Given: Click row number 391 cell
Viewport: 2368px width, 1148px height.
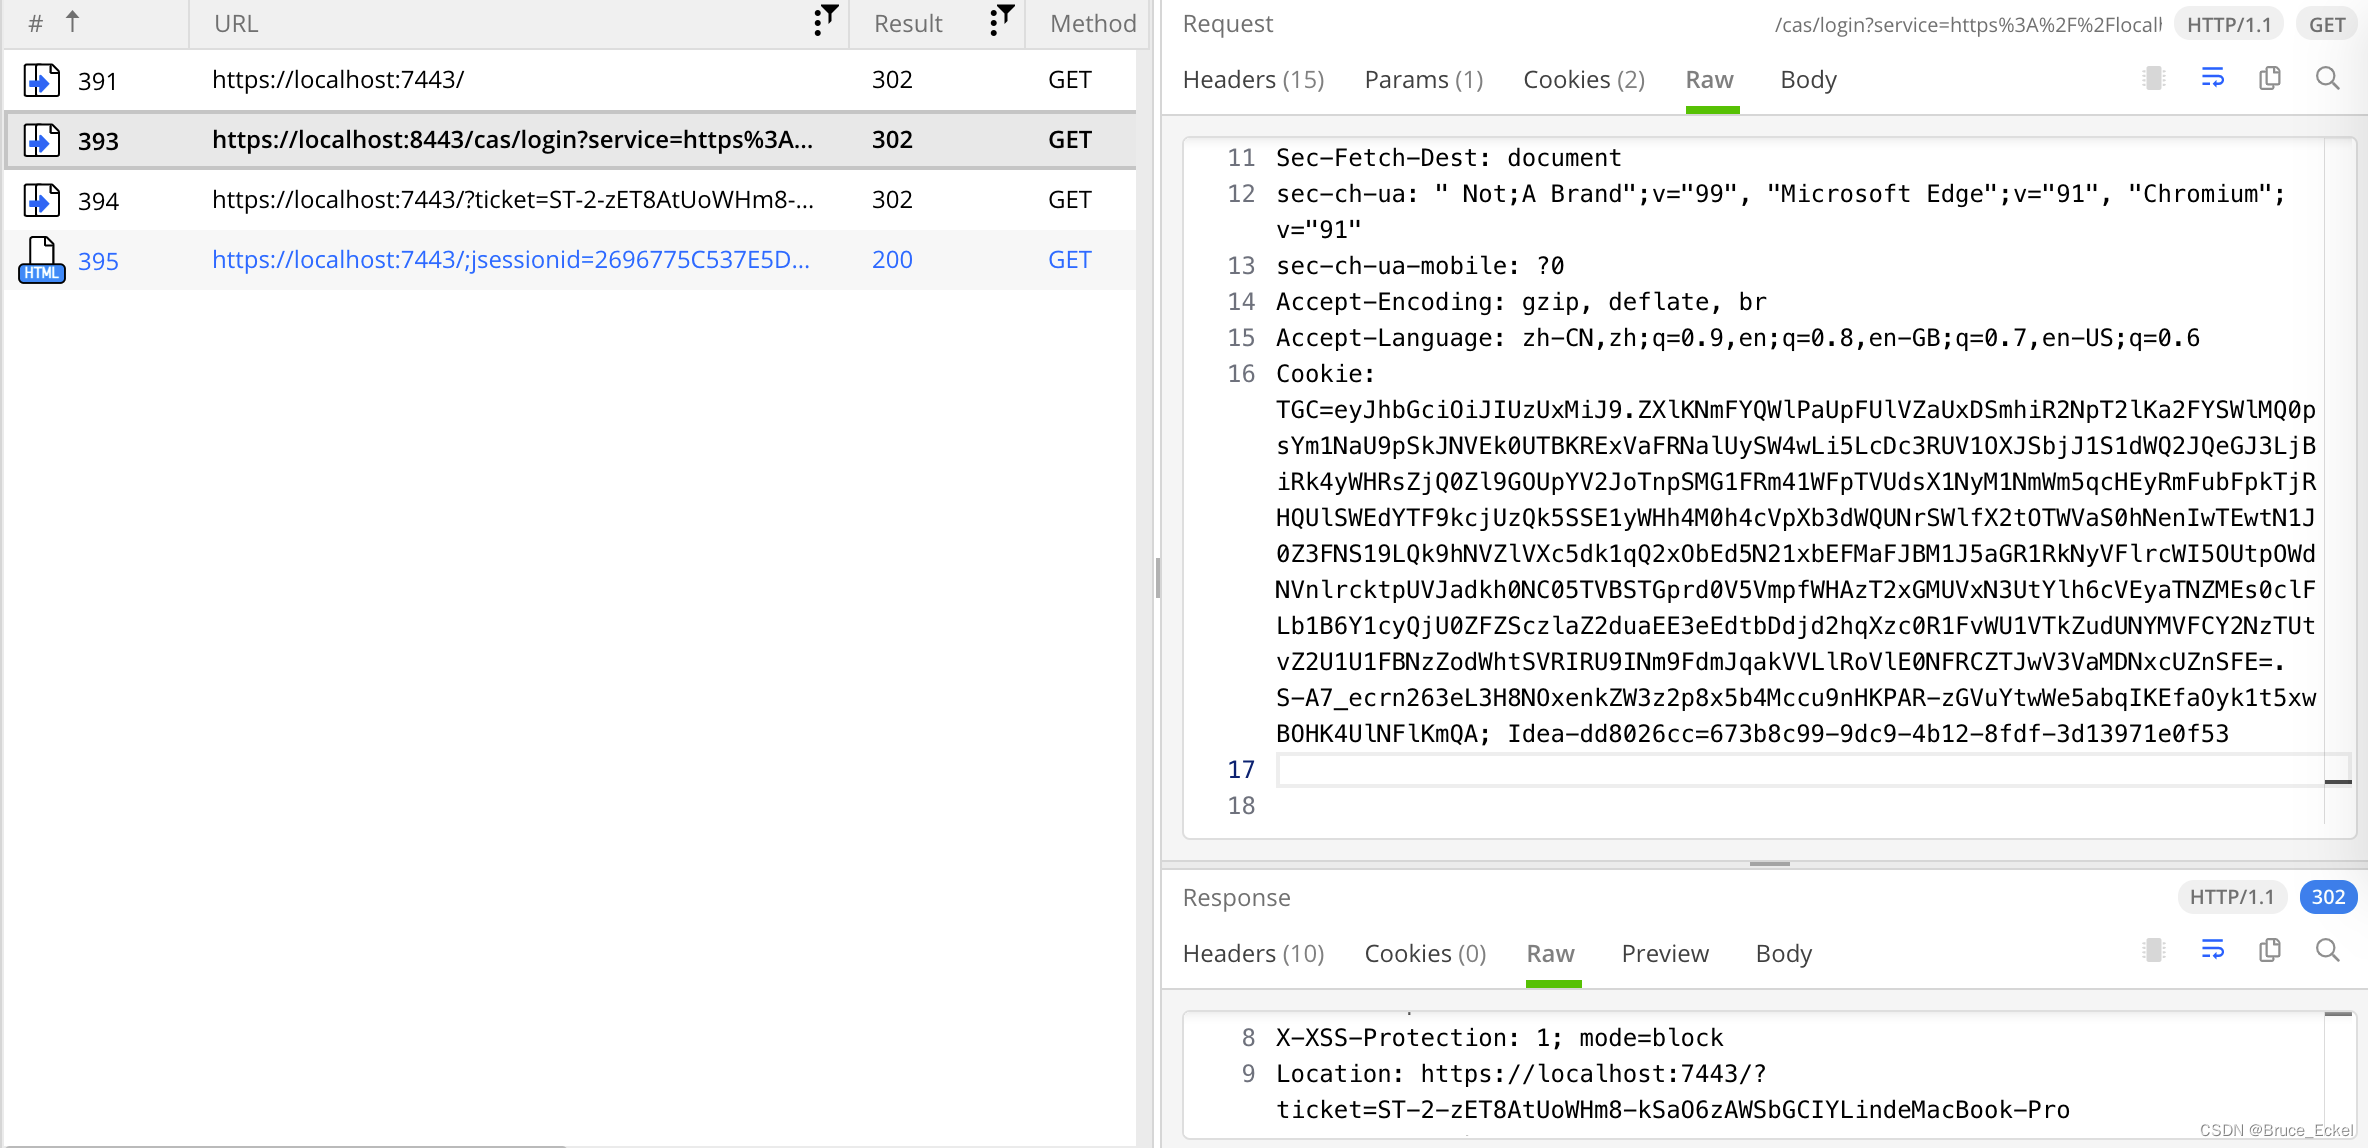Looking at the screenshot, I should (x=97, y=81).
